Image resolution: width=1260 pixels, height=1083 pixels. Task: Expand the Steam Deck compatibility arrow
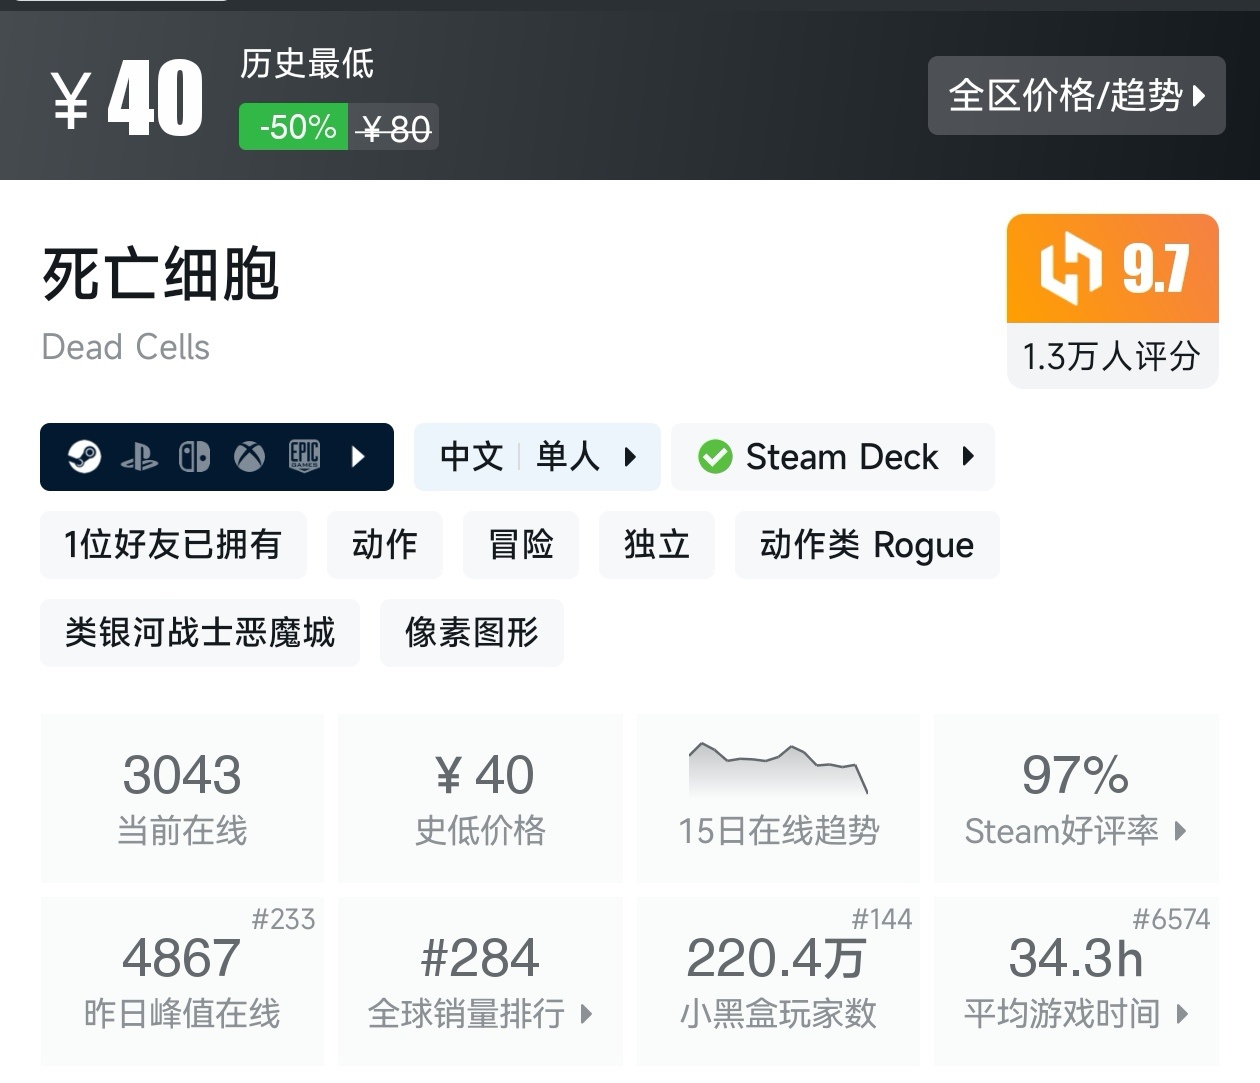pyautogui.click(x=967, y=457)
